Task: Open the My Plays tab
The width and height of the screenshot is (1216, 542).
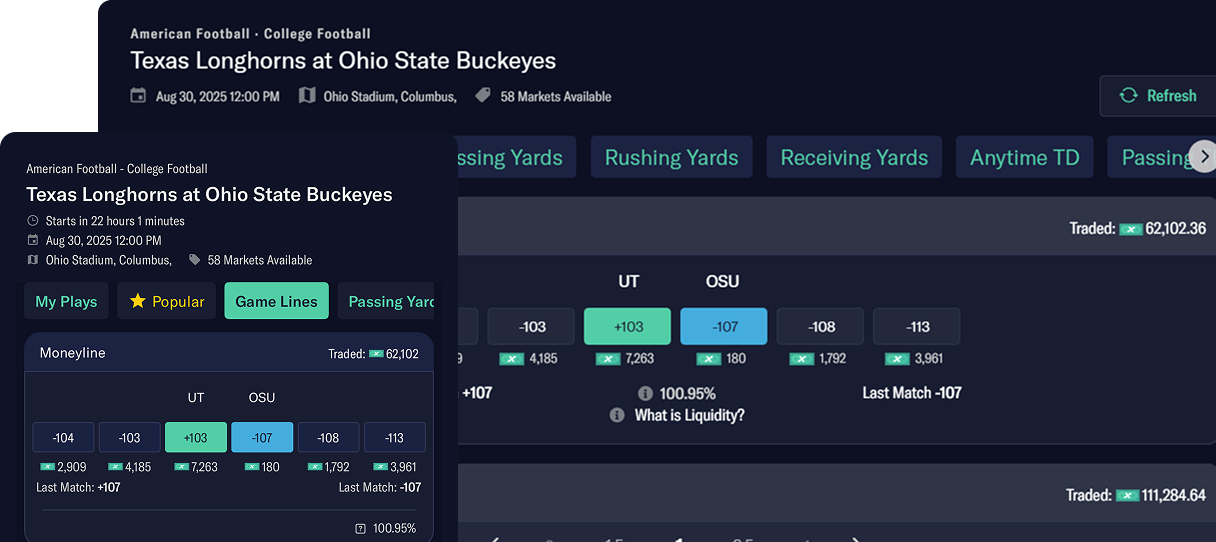Action: tap(66, 301)
